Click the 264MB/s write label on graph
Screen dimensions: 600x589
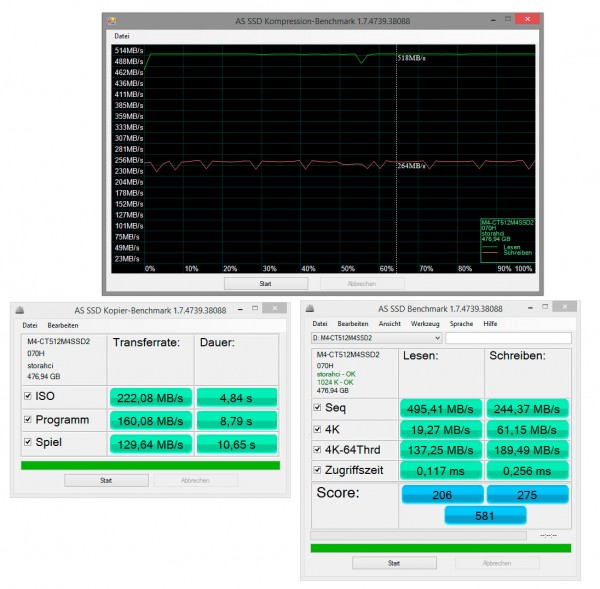pyautogui.click(x=411, y=165)
